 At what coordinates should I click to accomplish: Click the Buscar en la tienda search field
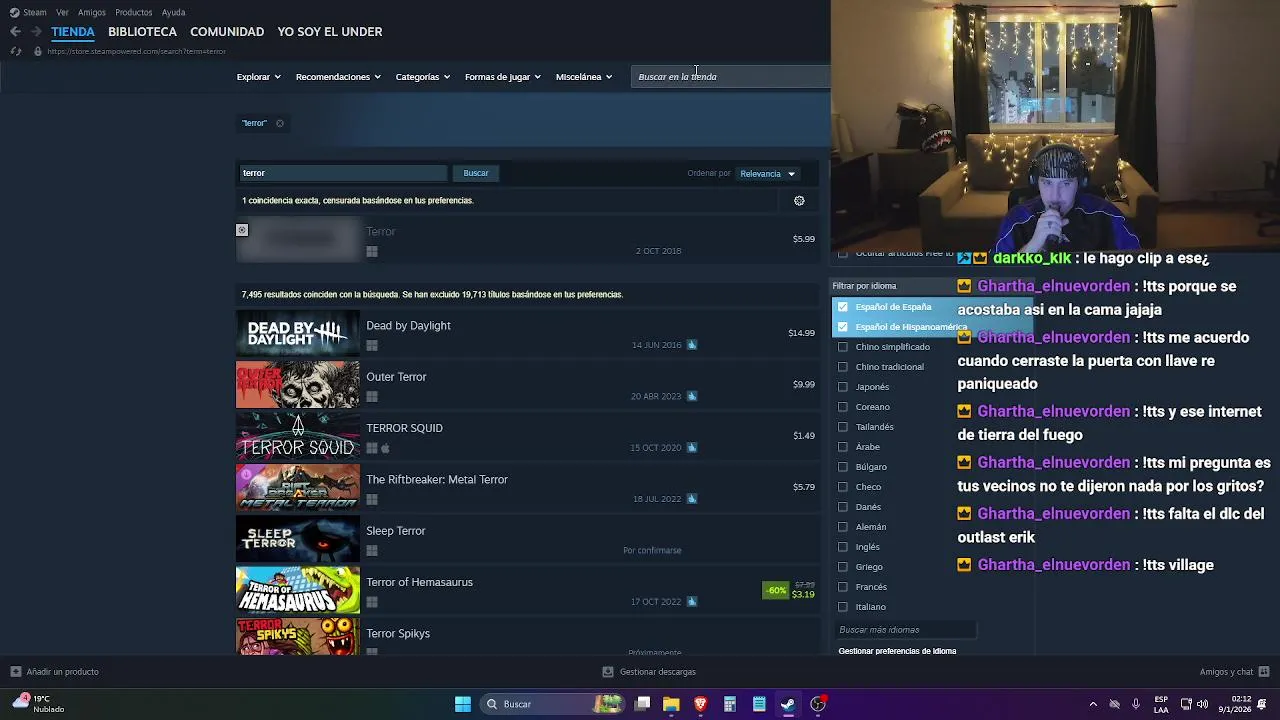click(x=730, y=77)
